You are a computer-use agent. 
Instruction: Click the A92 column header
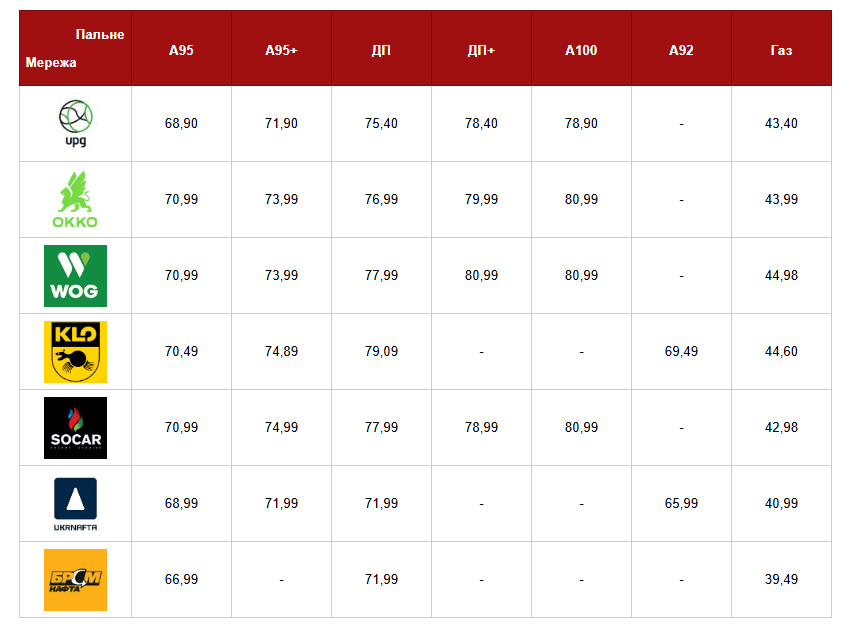[x=681, y=50]
